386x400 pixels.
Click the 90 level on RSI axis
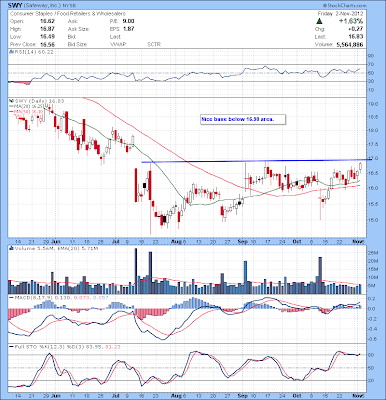(x=371, y=56)
